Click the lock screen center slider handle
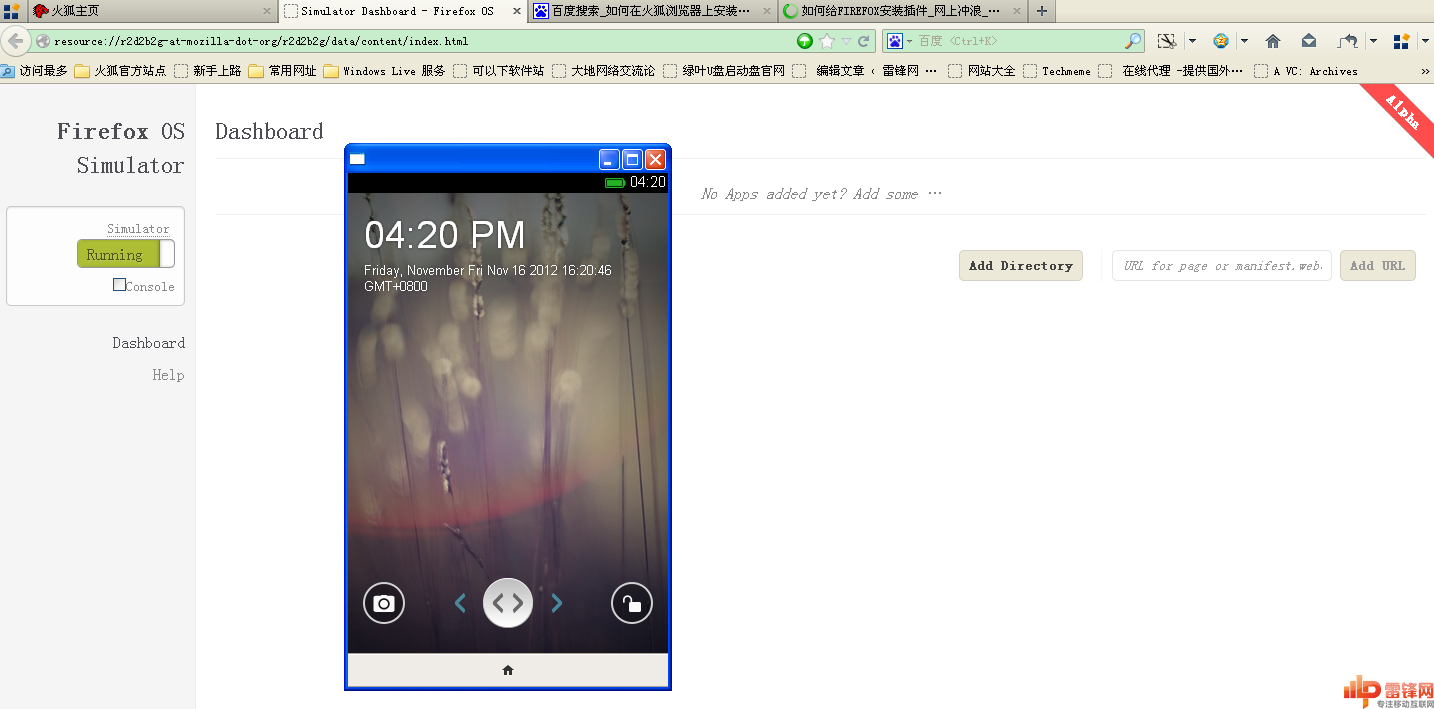 (x=508, y=603)
